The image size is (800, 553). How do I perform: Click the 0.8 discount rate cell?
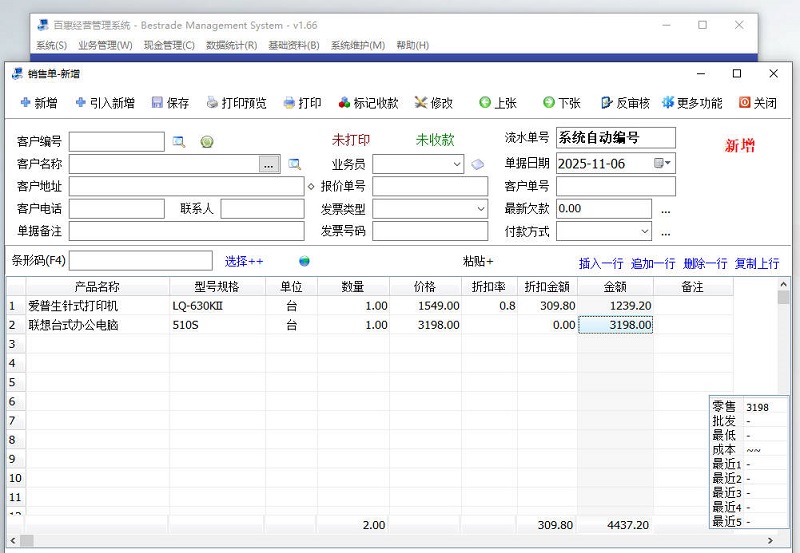click(489, 306)
